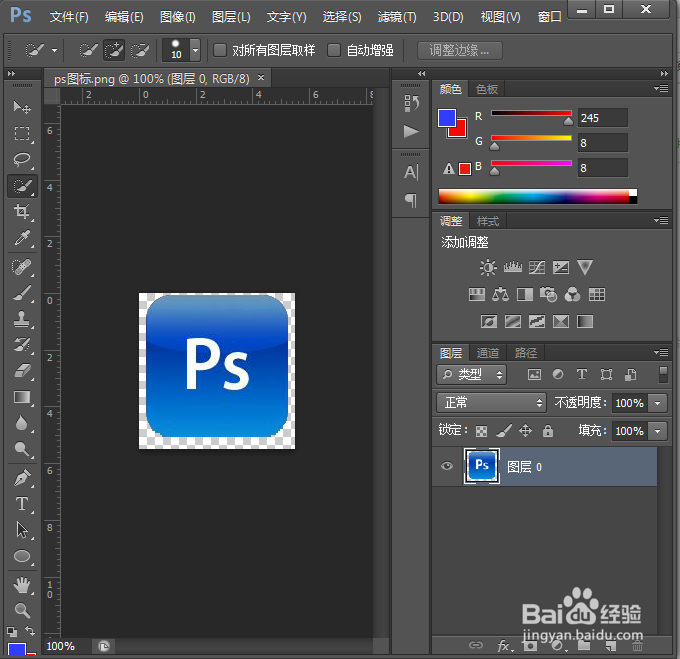
Task: Add a Levels adjustment
Action: tap(513, 268)
